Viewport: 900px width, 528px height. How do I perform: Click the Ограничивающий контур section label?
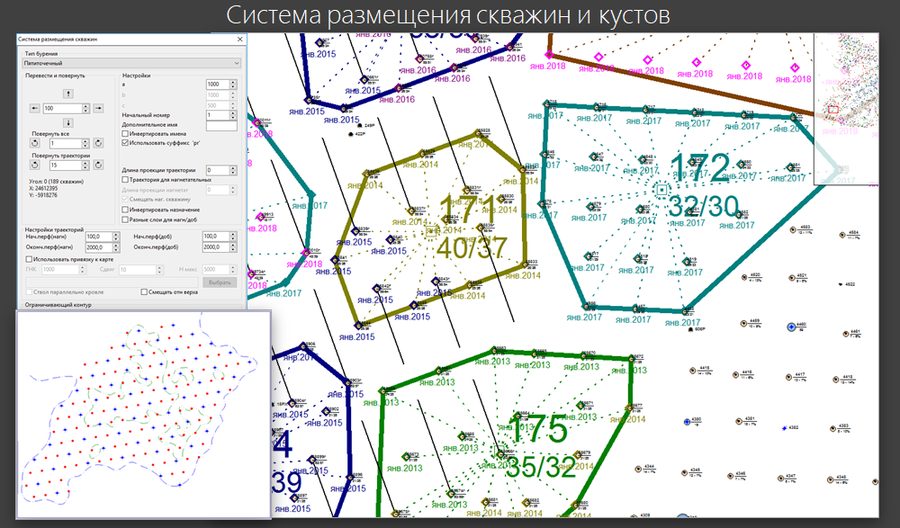click(x=58, y=305)
